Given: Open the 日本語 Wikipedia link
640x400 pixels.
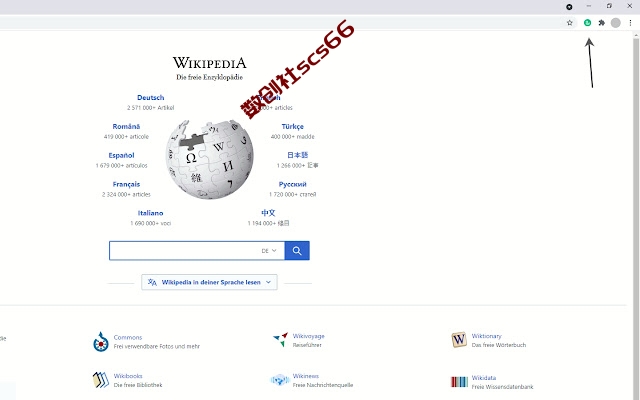Looking at the screenshot, I should (298, 155).
